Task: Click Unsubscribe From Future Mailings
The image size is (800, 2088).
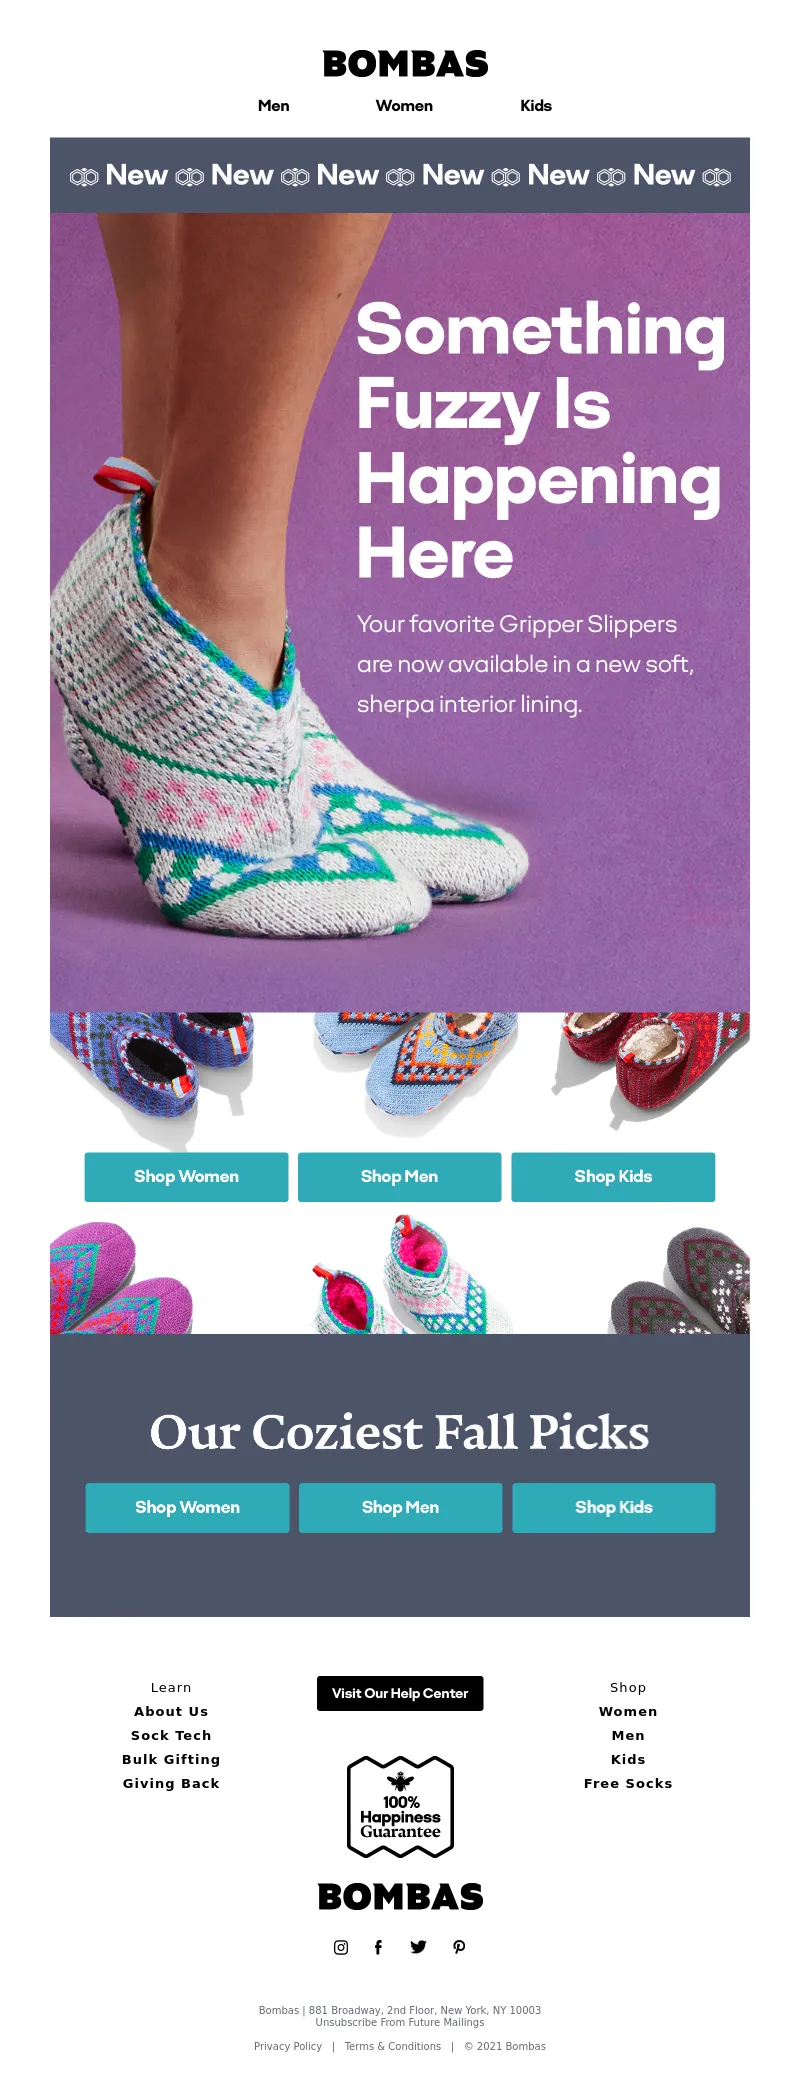Action: pos(400,2022)
